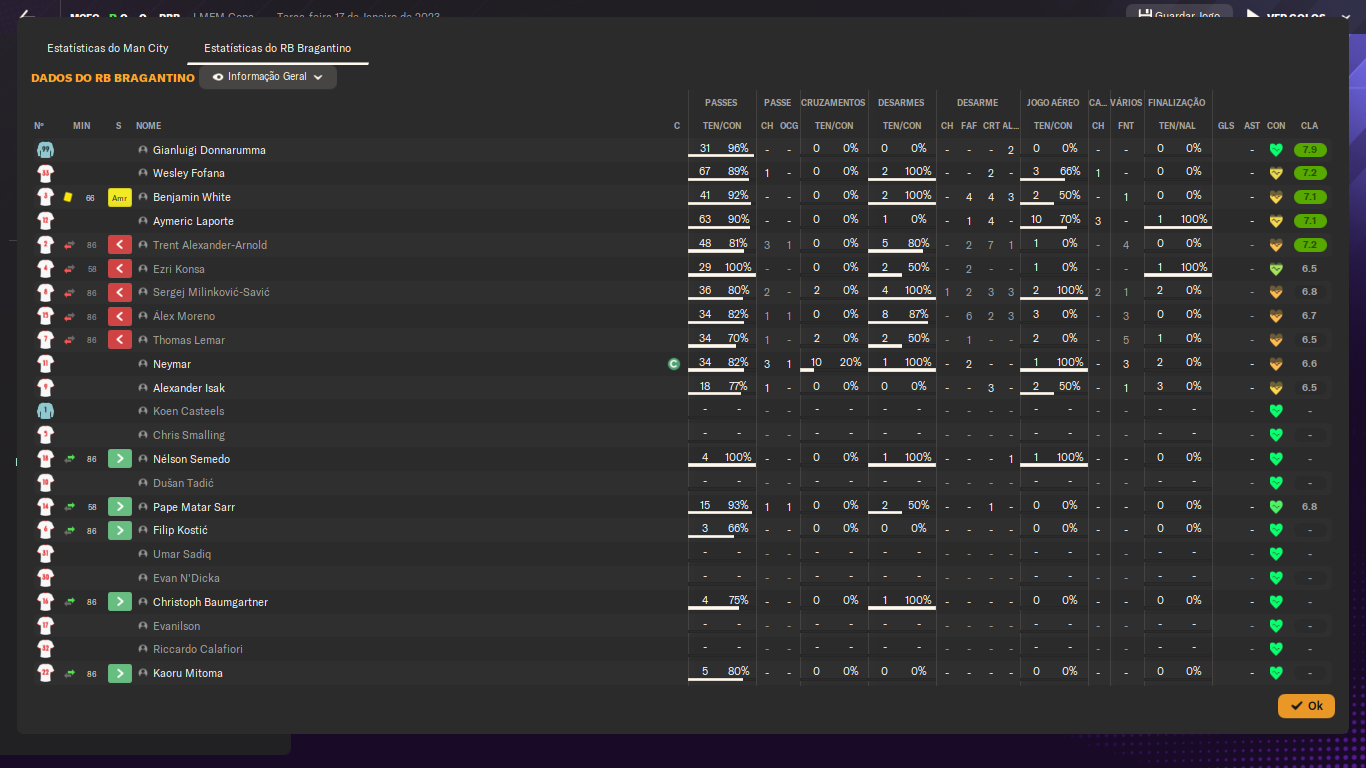The width and height of the screenshot is (1366, 768).
Task: Click the 7.9 rating for Donnarumma
Action: (x=1309, y=150)
